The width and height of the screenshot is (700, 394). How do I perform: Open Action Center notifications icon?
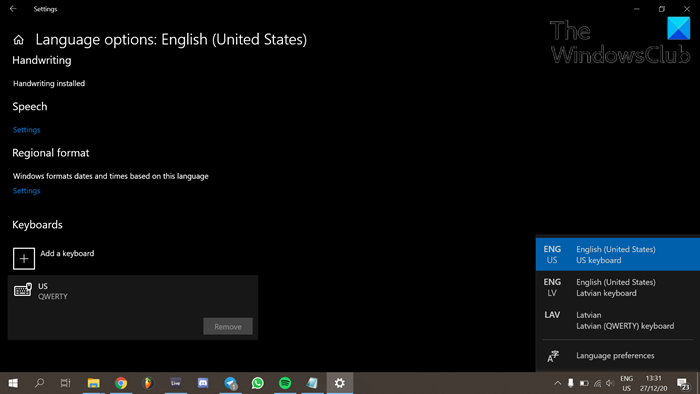coord(683,383)
